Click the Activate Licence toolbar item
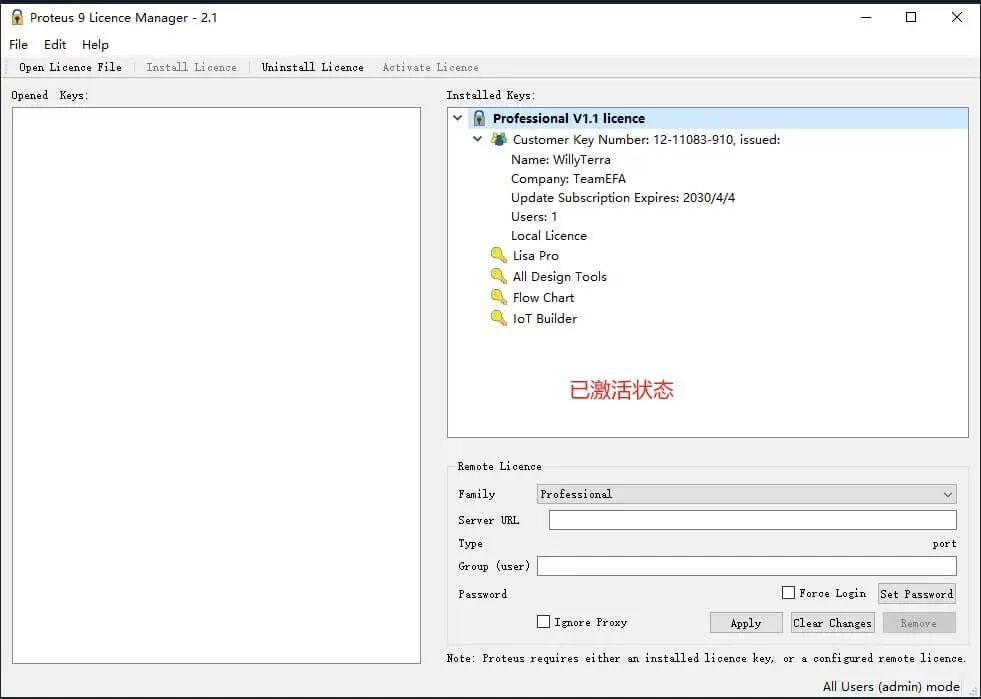Viewport: 981px width, 699px height. pos(430,67)
